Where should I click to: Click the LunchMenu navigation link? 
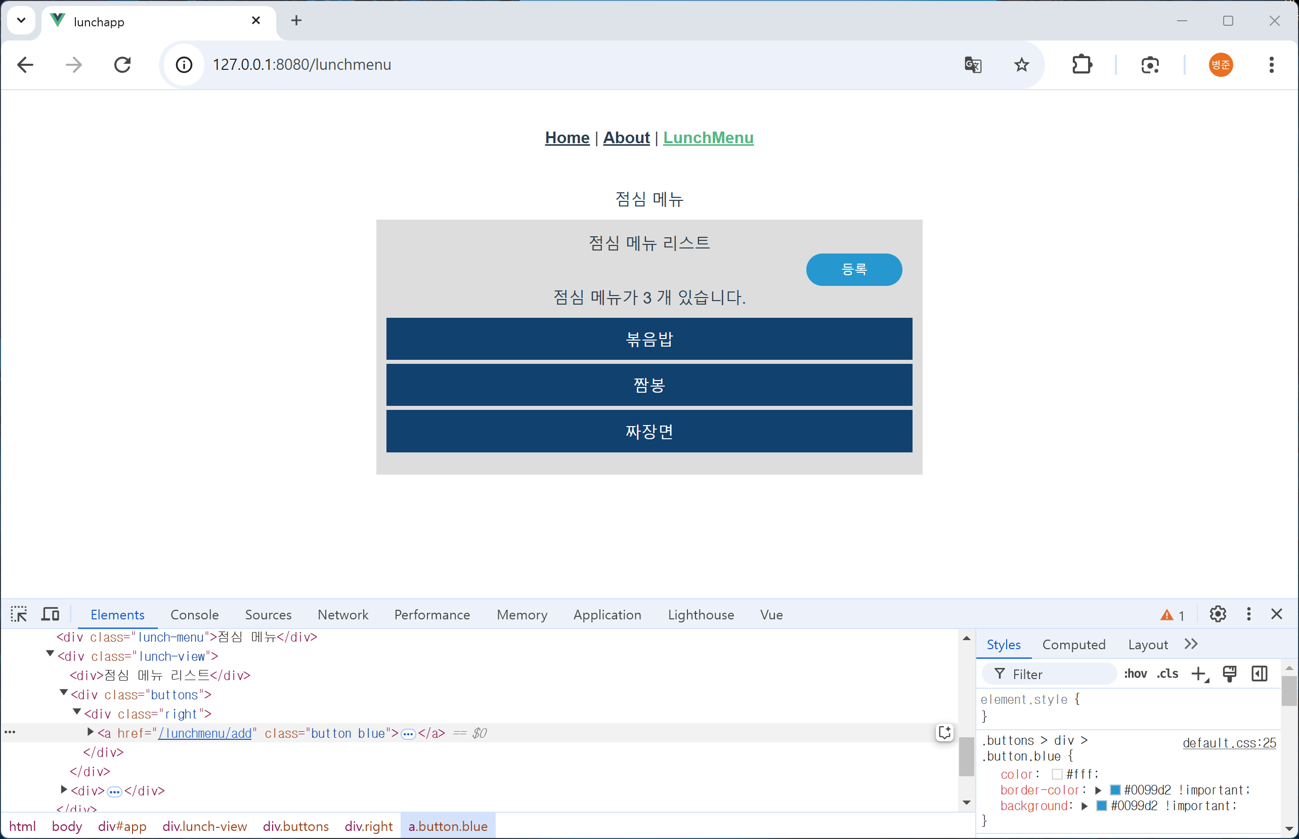[x=708, y=138]
